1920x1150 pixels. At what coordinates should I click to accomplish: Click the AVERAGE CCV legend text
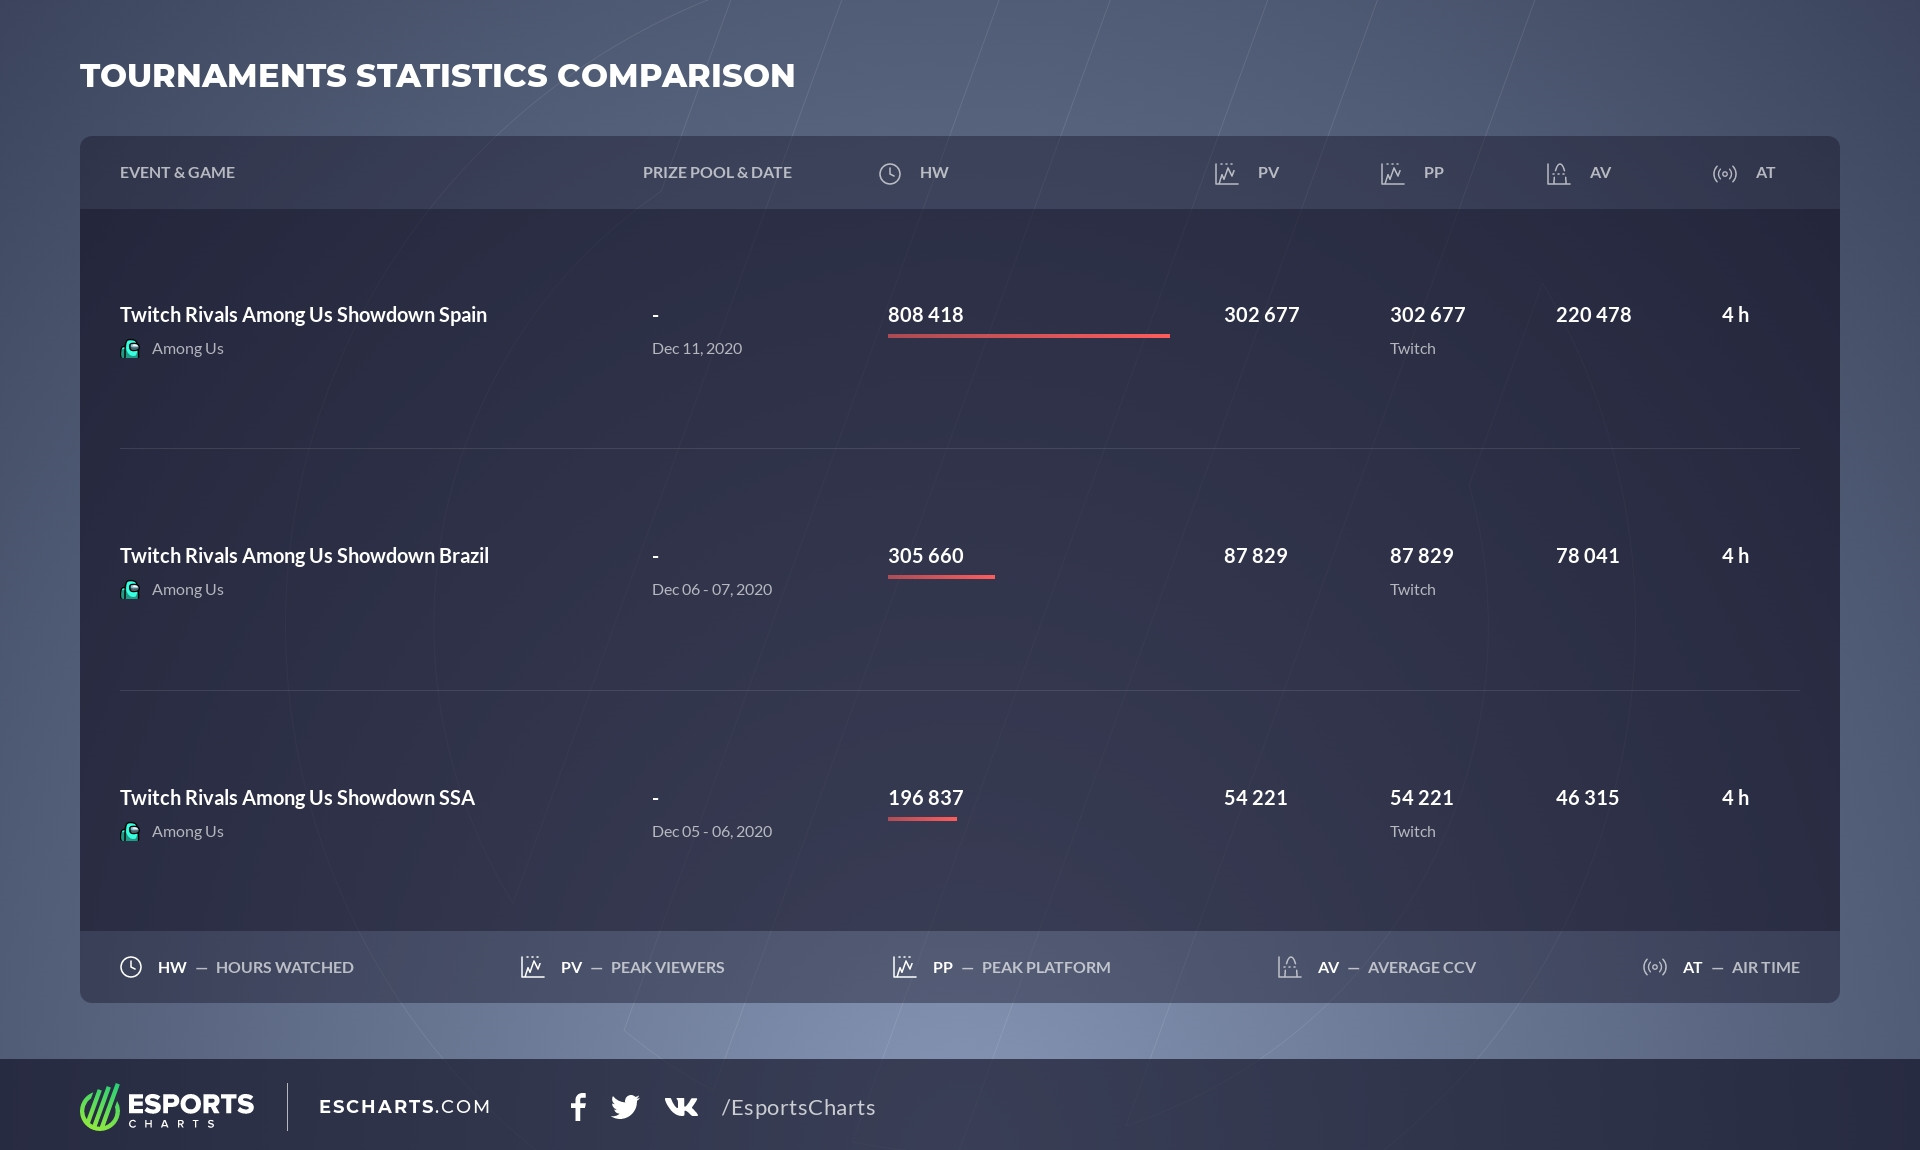[x=1422, y=968]
